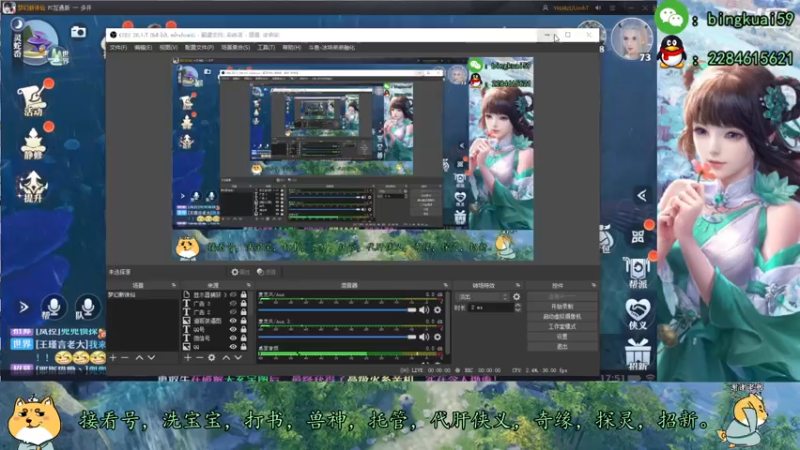Toggle visibility eye of 微信号 source
Screen dimensions: 800x450
click(233, 338)
